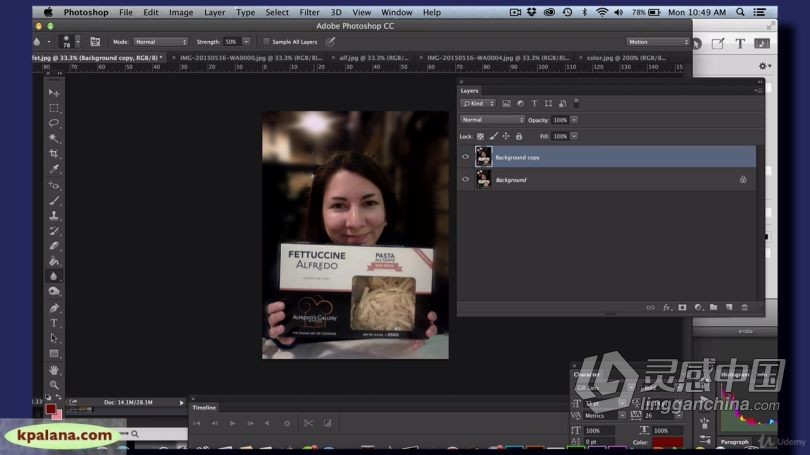The width and height of the screenshot is (810, 455).
Task: Open the layer style fx menu
Action: (667, 307)
